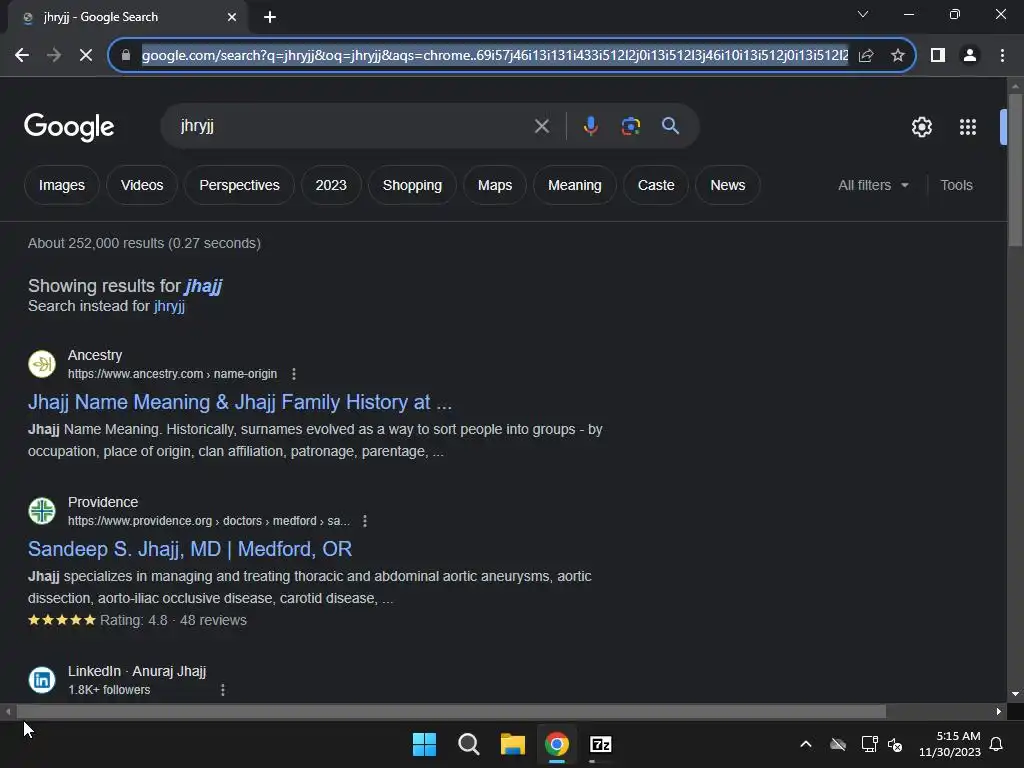Submit search with magnifier icon
1024x768 pixels.
click(670, 126)
